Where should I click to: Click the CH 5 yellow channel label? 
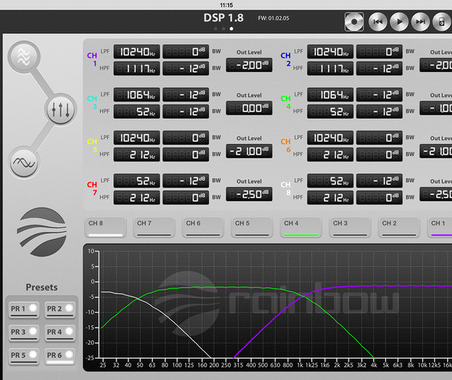tap(92, 145)
